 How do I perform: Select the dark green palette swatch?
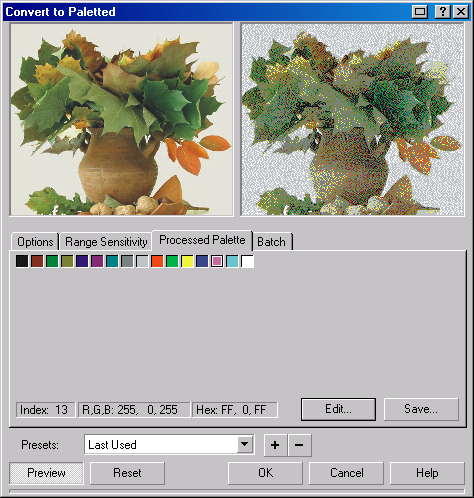(52, 261)
